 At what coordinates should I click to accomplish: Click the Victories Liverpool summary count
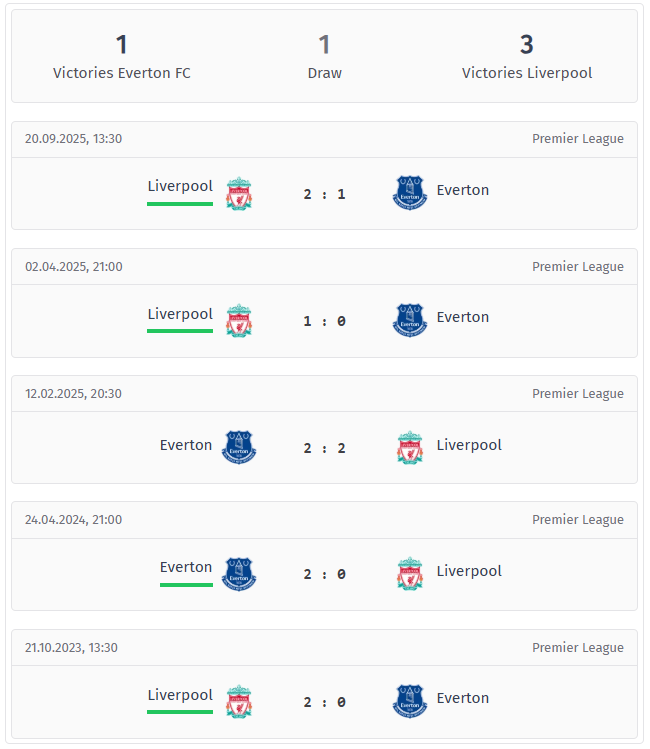point(526,45)
